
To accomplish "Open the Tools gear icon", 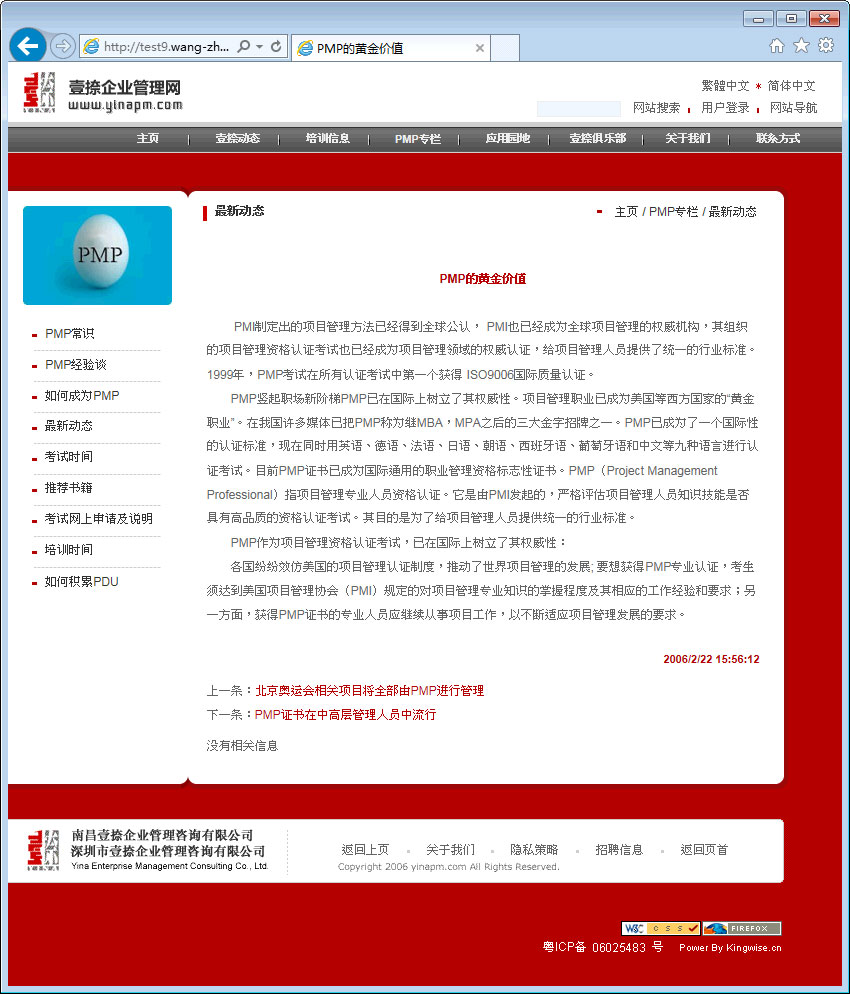I will pyautogui.click(x=826, y=46).
